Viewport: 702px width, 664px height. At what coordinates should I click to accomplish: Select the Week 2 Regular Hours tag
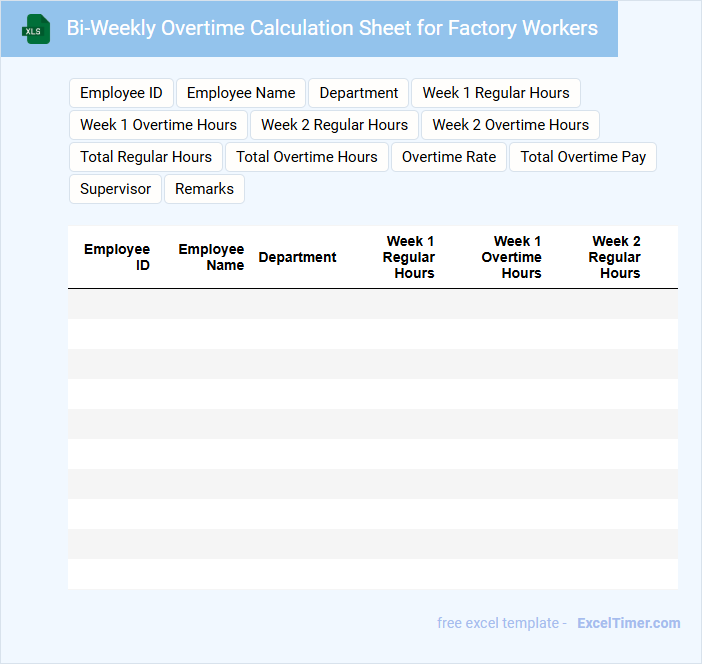click(x=334, y=125)
